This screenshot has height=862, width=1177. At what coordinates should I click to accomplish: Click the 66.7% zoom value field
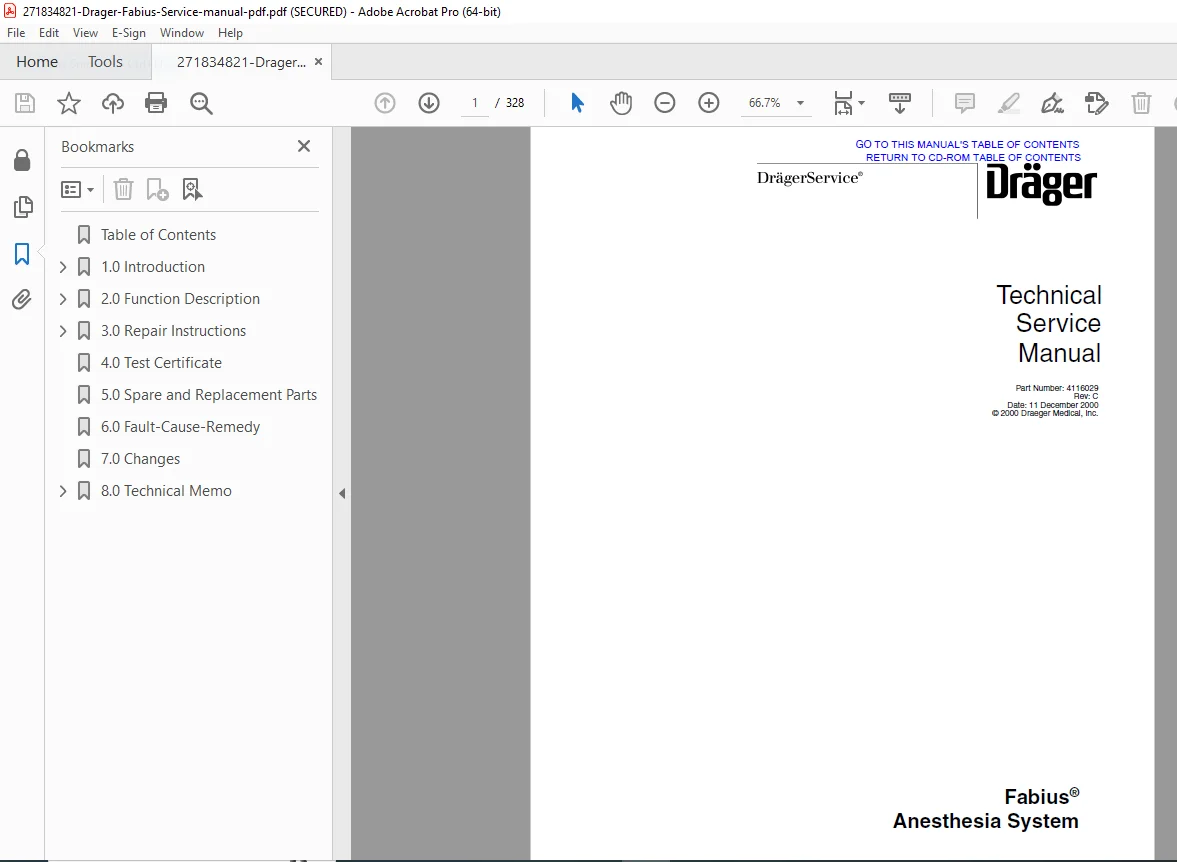pyautogui.click(x=764, y=103)
